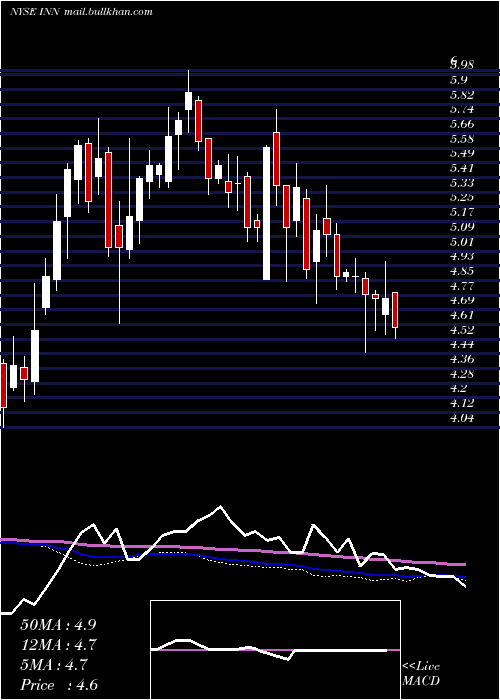Viewport: 500px width, 700px height.
Task: Click the 5.09 price axis label
Action: pos(462,226)
